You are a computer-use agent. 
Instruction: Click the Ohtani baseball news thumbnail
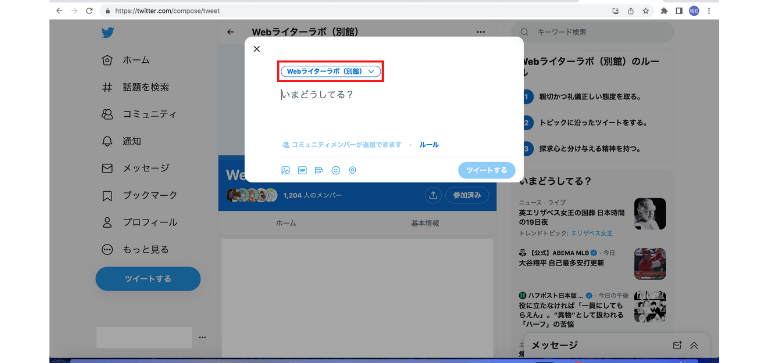click(x=649, y=264)
